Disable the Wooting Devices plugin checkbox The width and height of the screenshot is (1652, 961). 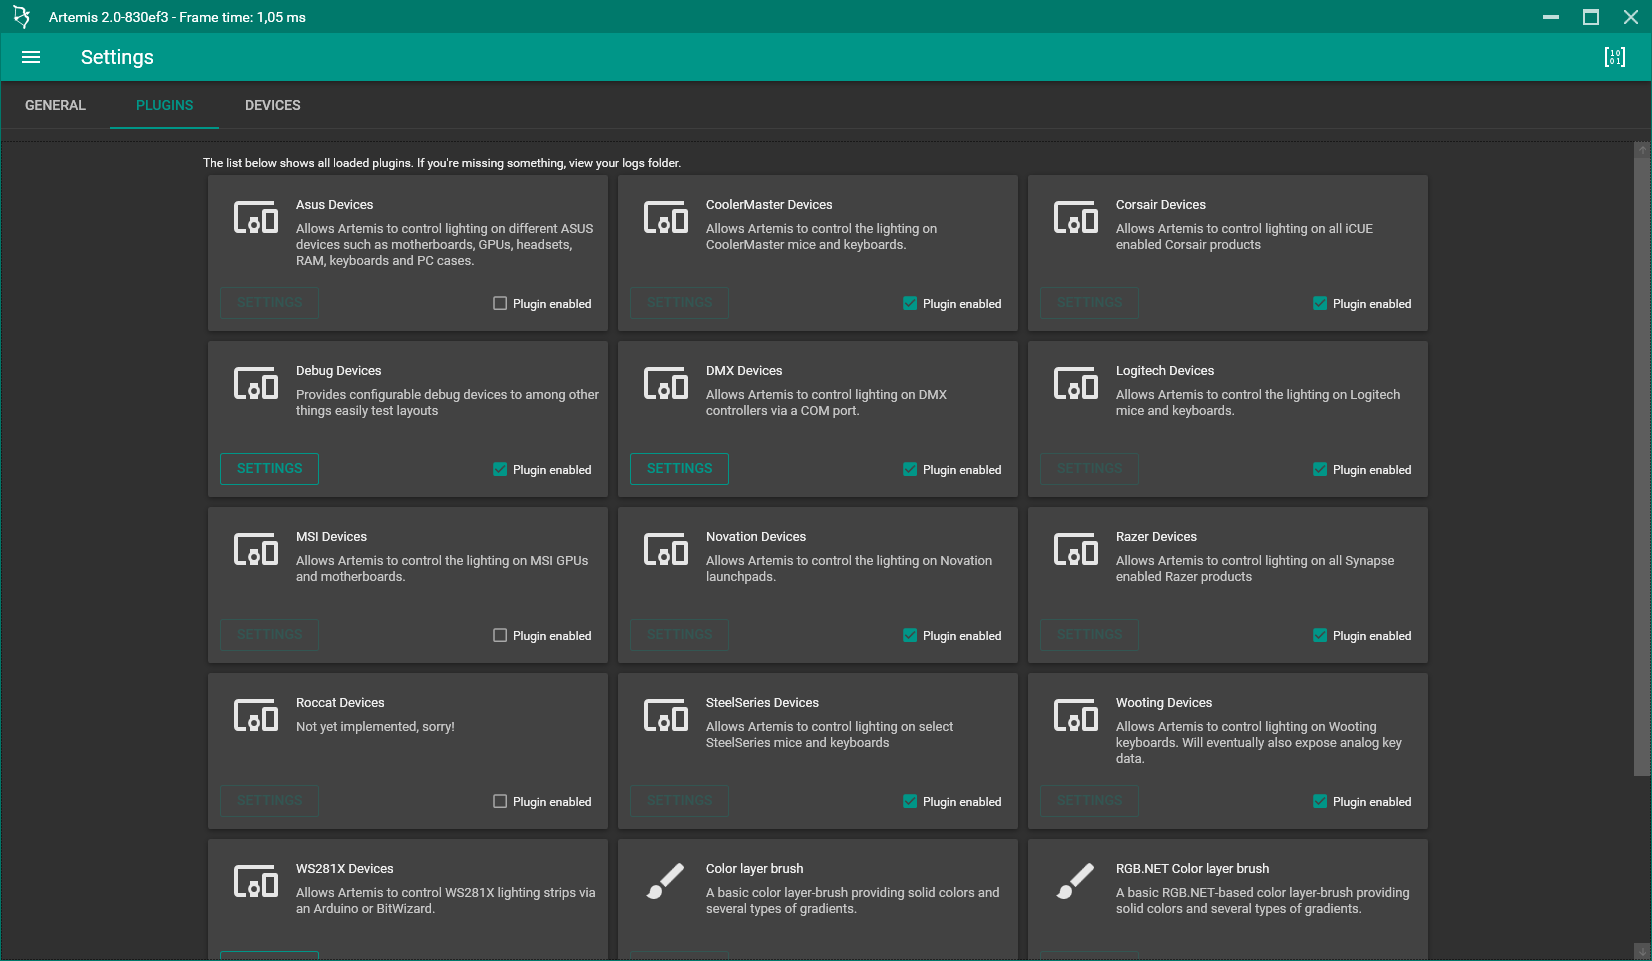coord(1320,801)
